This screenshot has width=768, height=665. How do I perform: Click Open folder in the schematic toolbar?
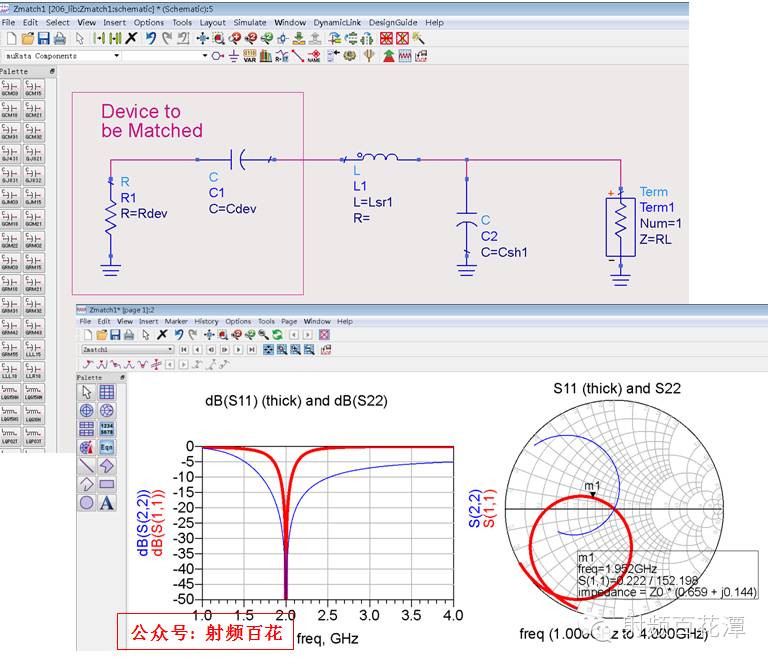coord(28,38)
